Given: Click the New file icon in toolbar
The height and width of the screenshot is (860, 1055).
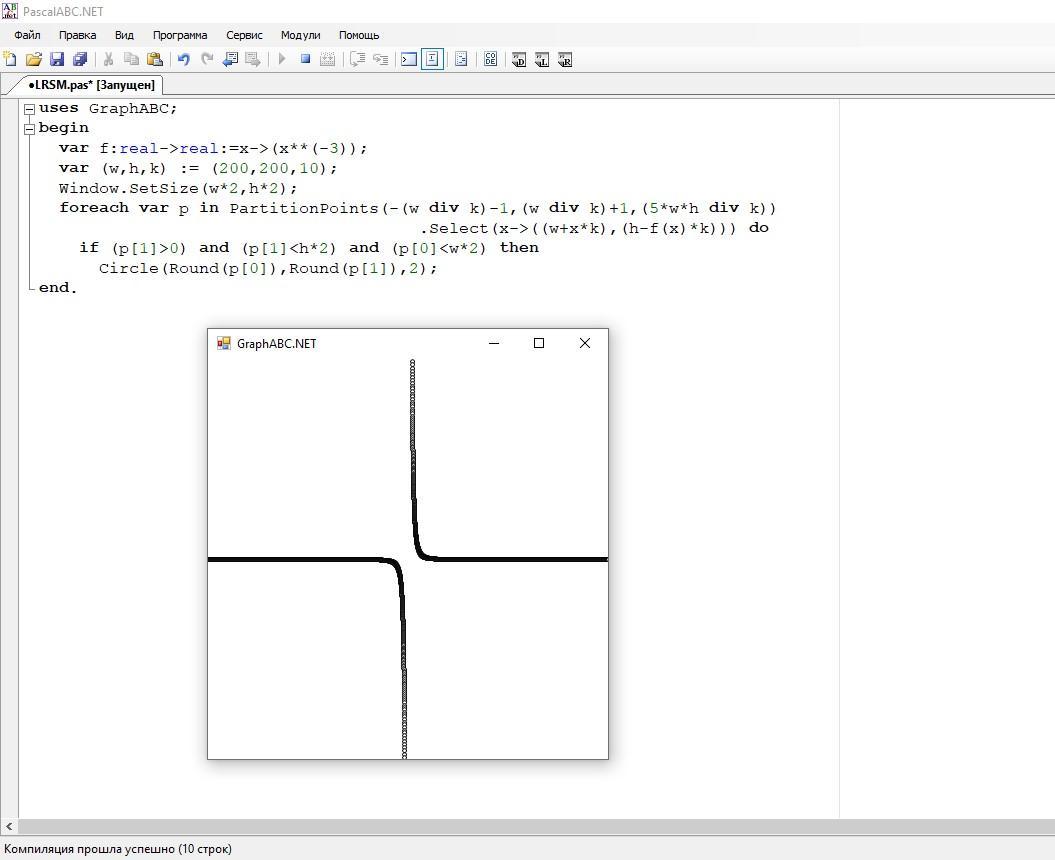Looking at the screenshot, I should [x=10, y=60].
